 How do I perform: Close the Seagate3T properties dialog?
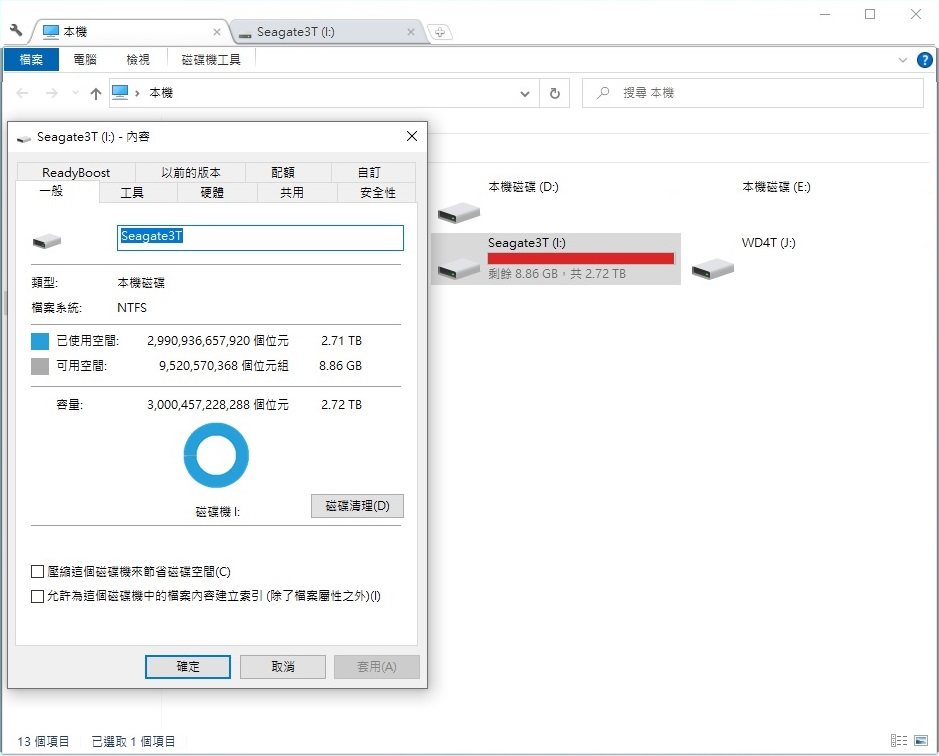412,137
